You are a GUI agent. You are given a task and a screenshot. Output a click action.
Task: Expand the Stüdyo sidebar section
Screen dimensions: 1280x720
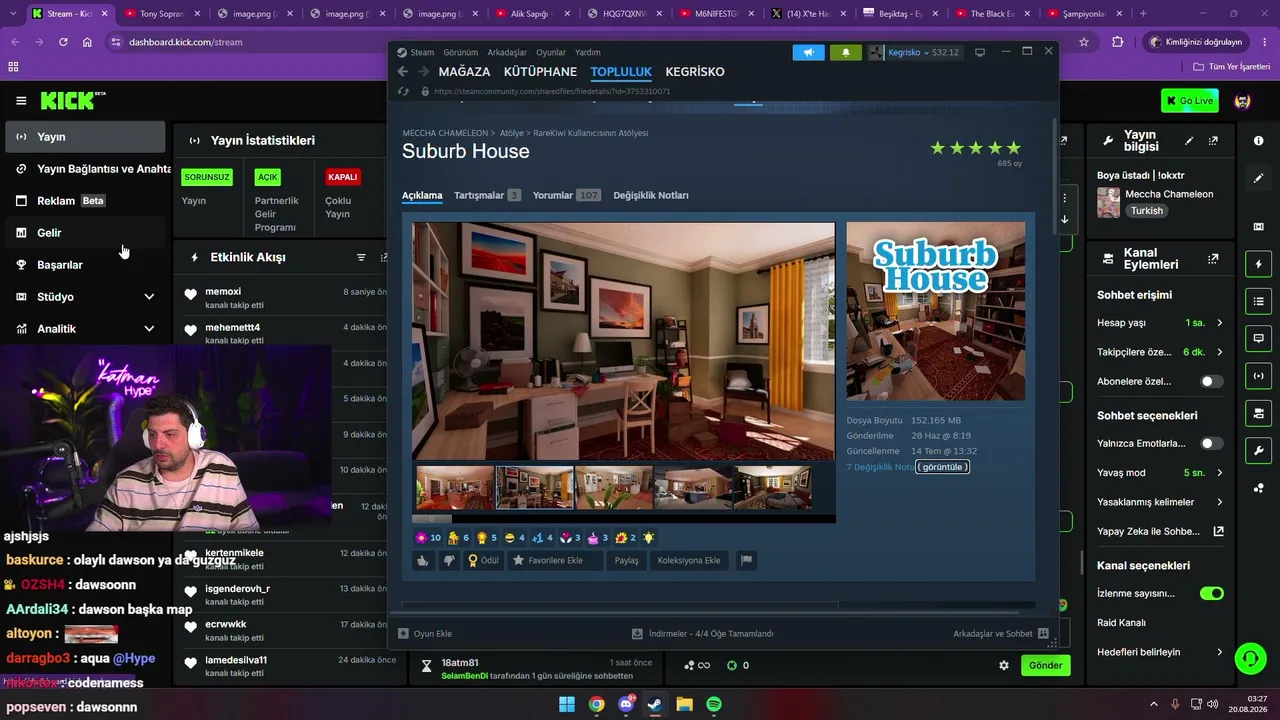(149, 297)
